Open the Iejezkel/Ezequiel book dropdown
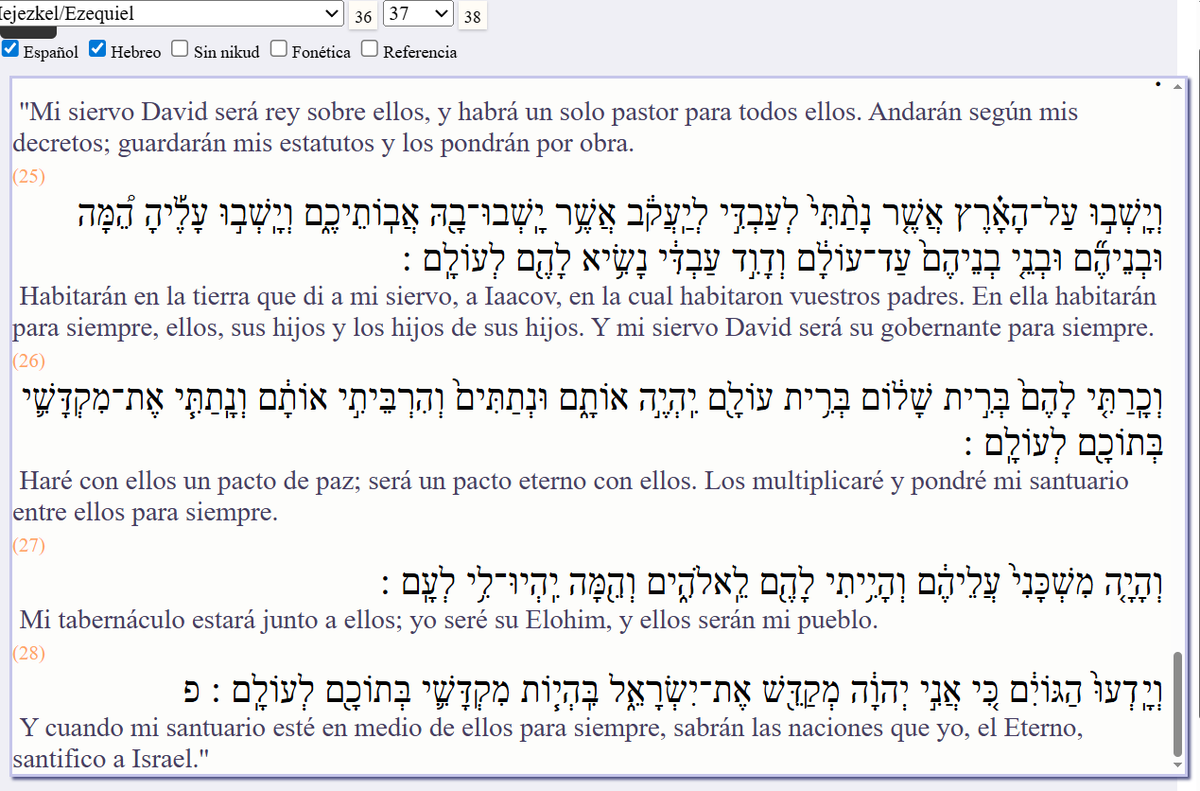 (x=172, y=13)
